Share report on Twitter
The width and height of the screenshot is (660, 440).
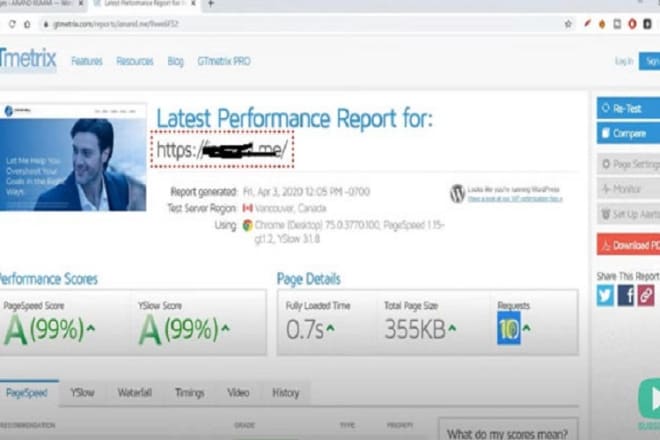[x=605, y=295]
